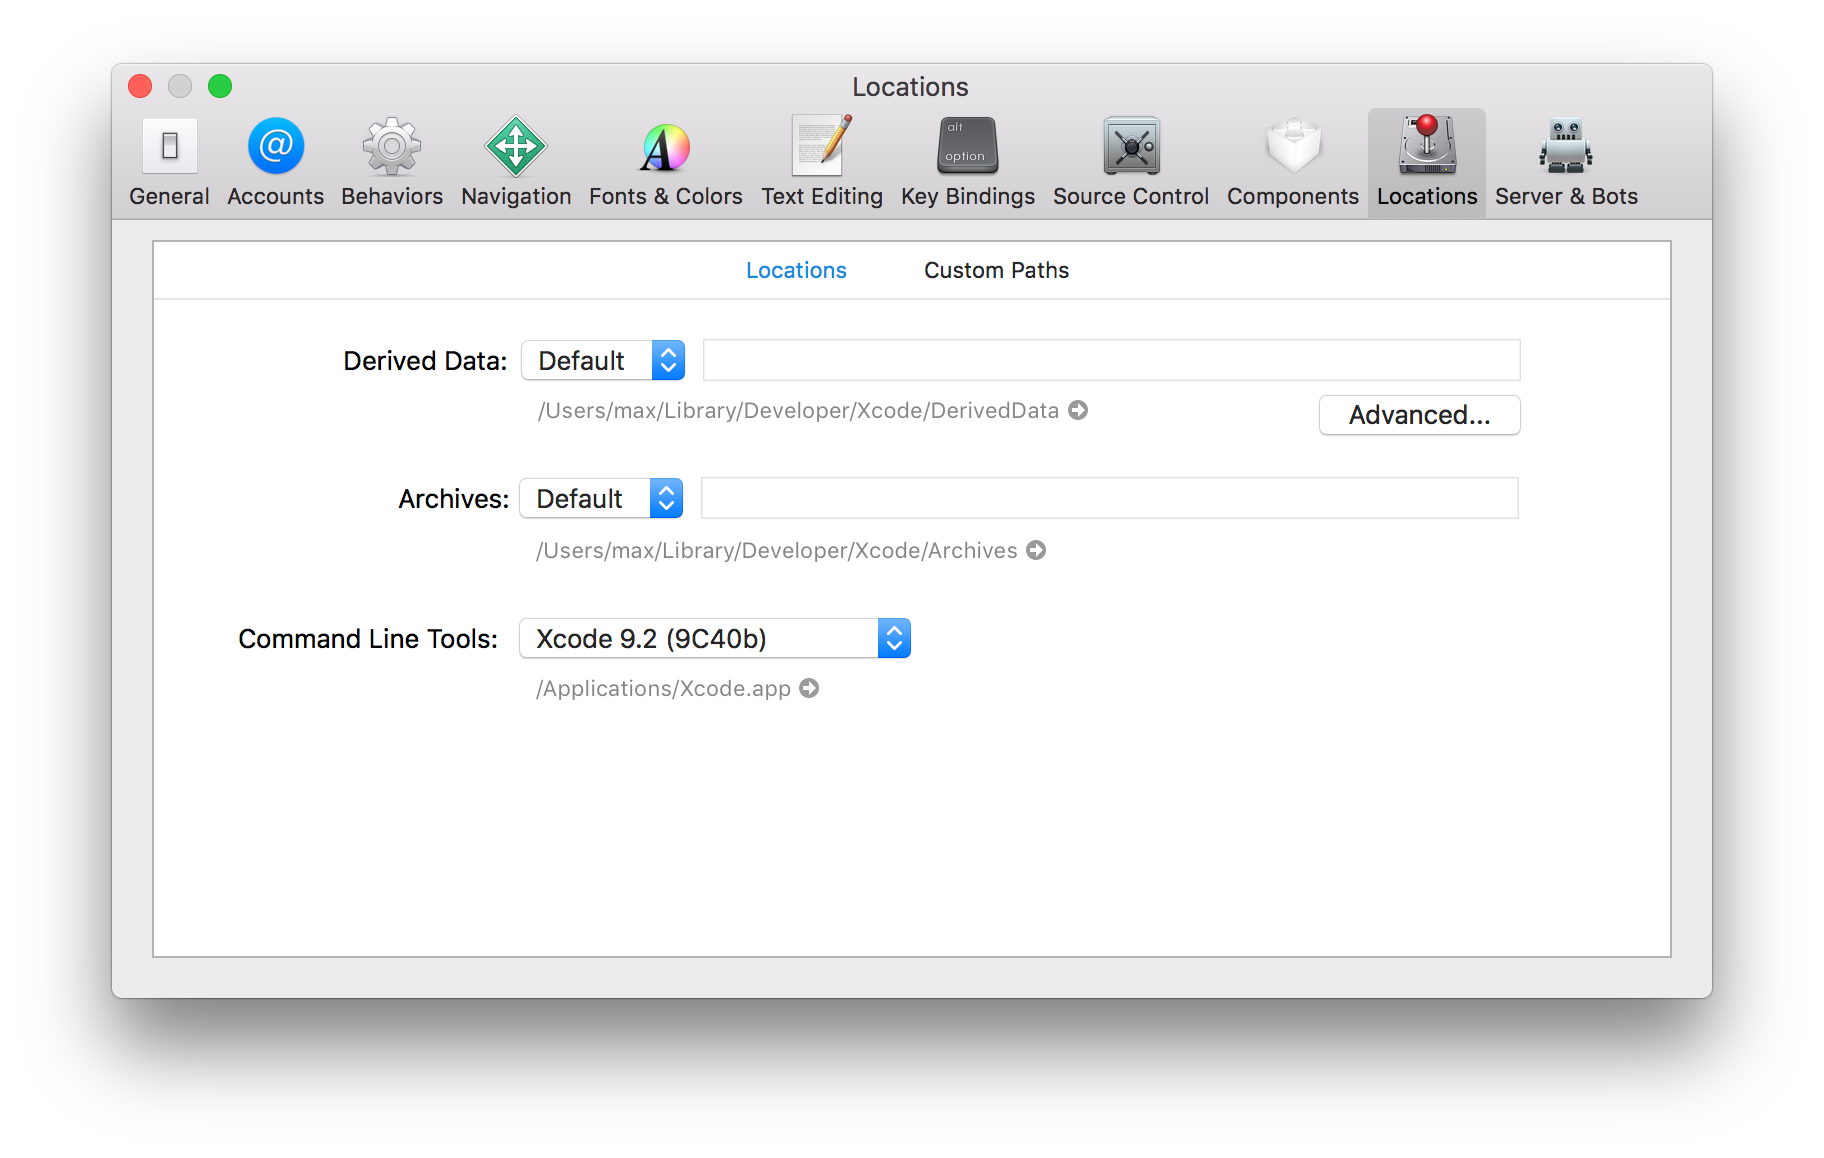Viewport: 1824px width, 1158px height.
Task: Open the General preferences pane
Action: tap(169, 162)
